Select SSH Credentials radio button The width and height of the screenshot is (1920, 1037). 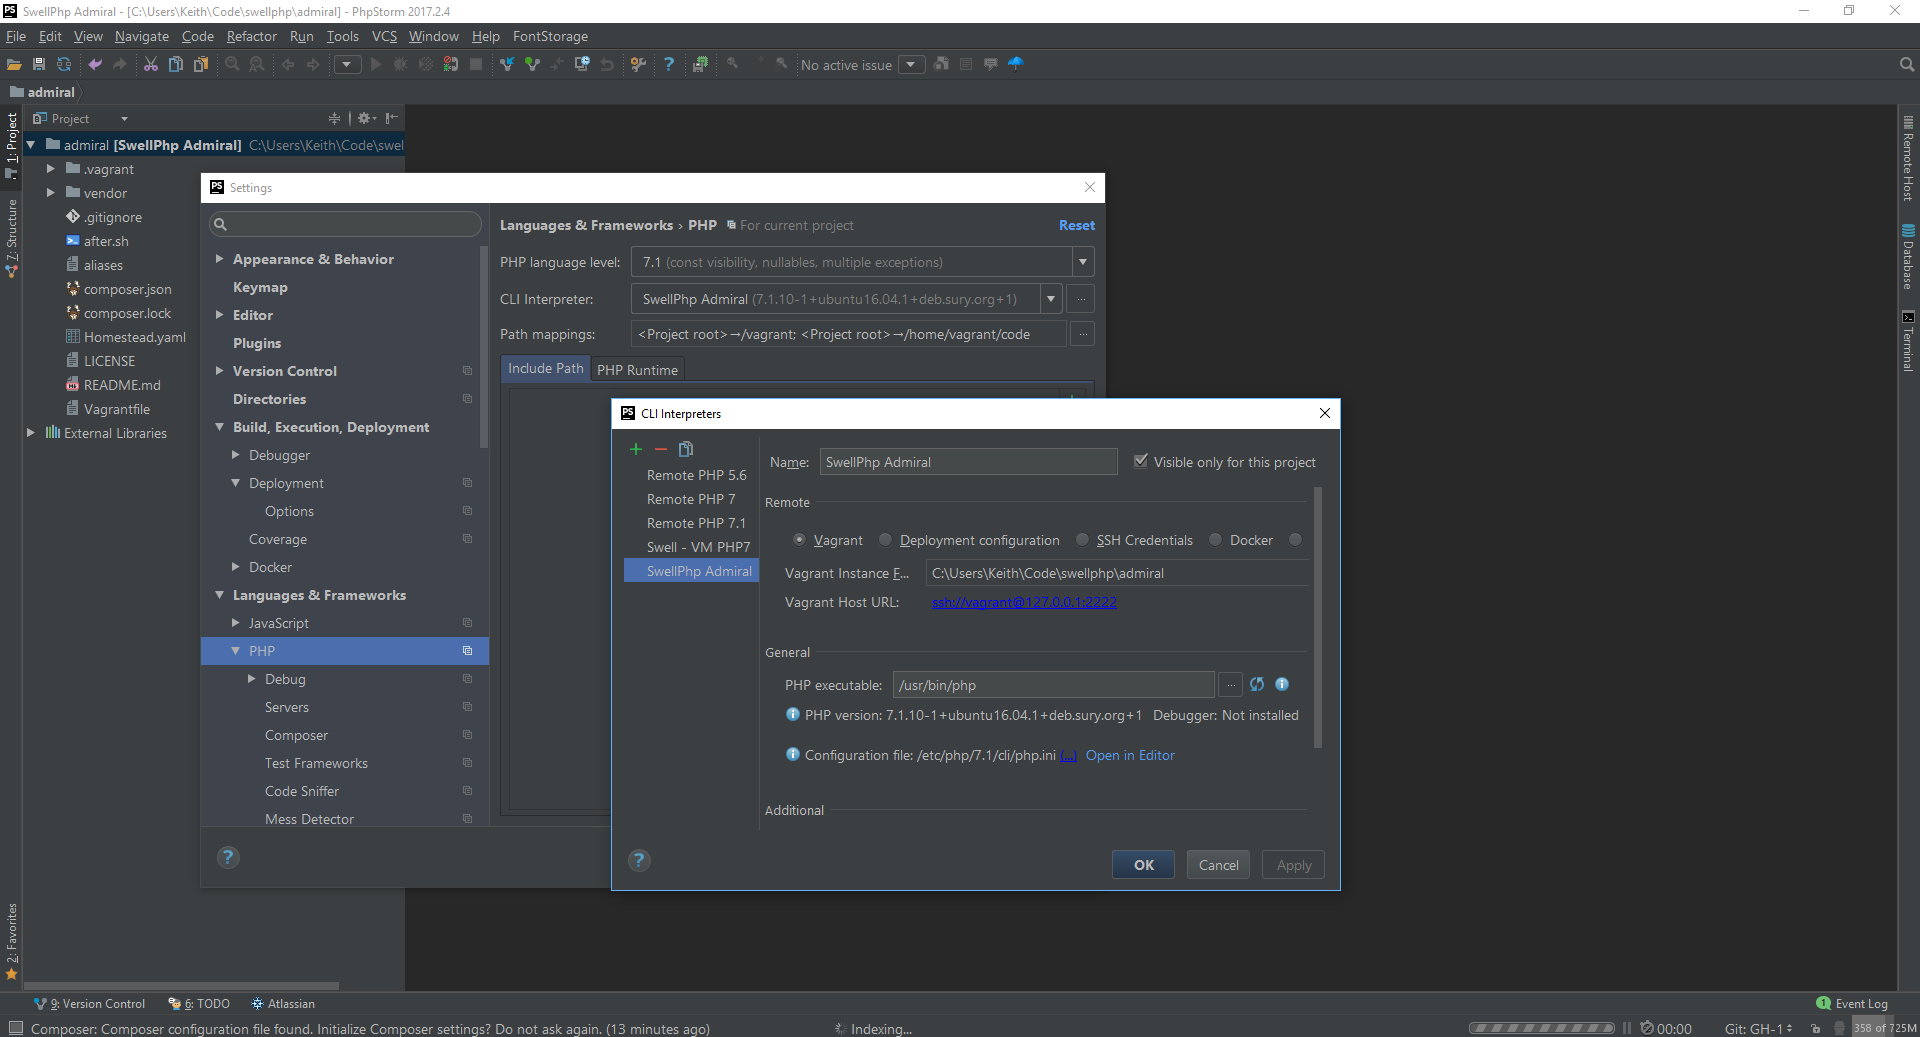1082,540
